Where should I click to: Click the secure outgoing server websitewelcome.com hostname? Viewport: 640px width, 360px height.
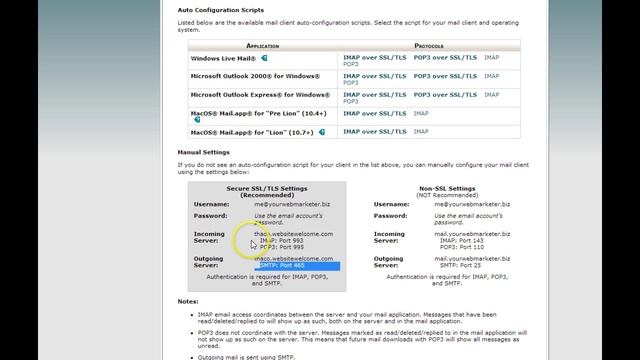(x=293, y=259)
